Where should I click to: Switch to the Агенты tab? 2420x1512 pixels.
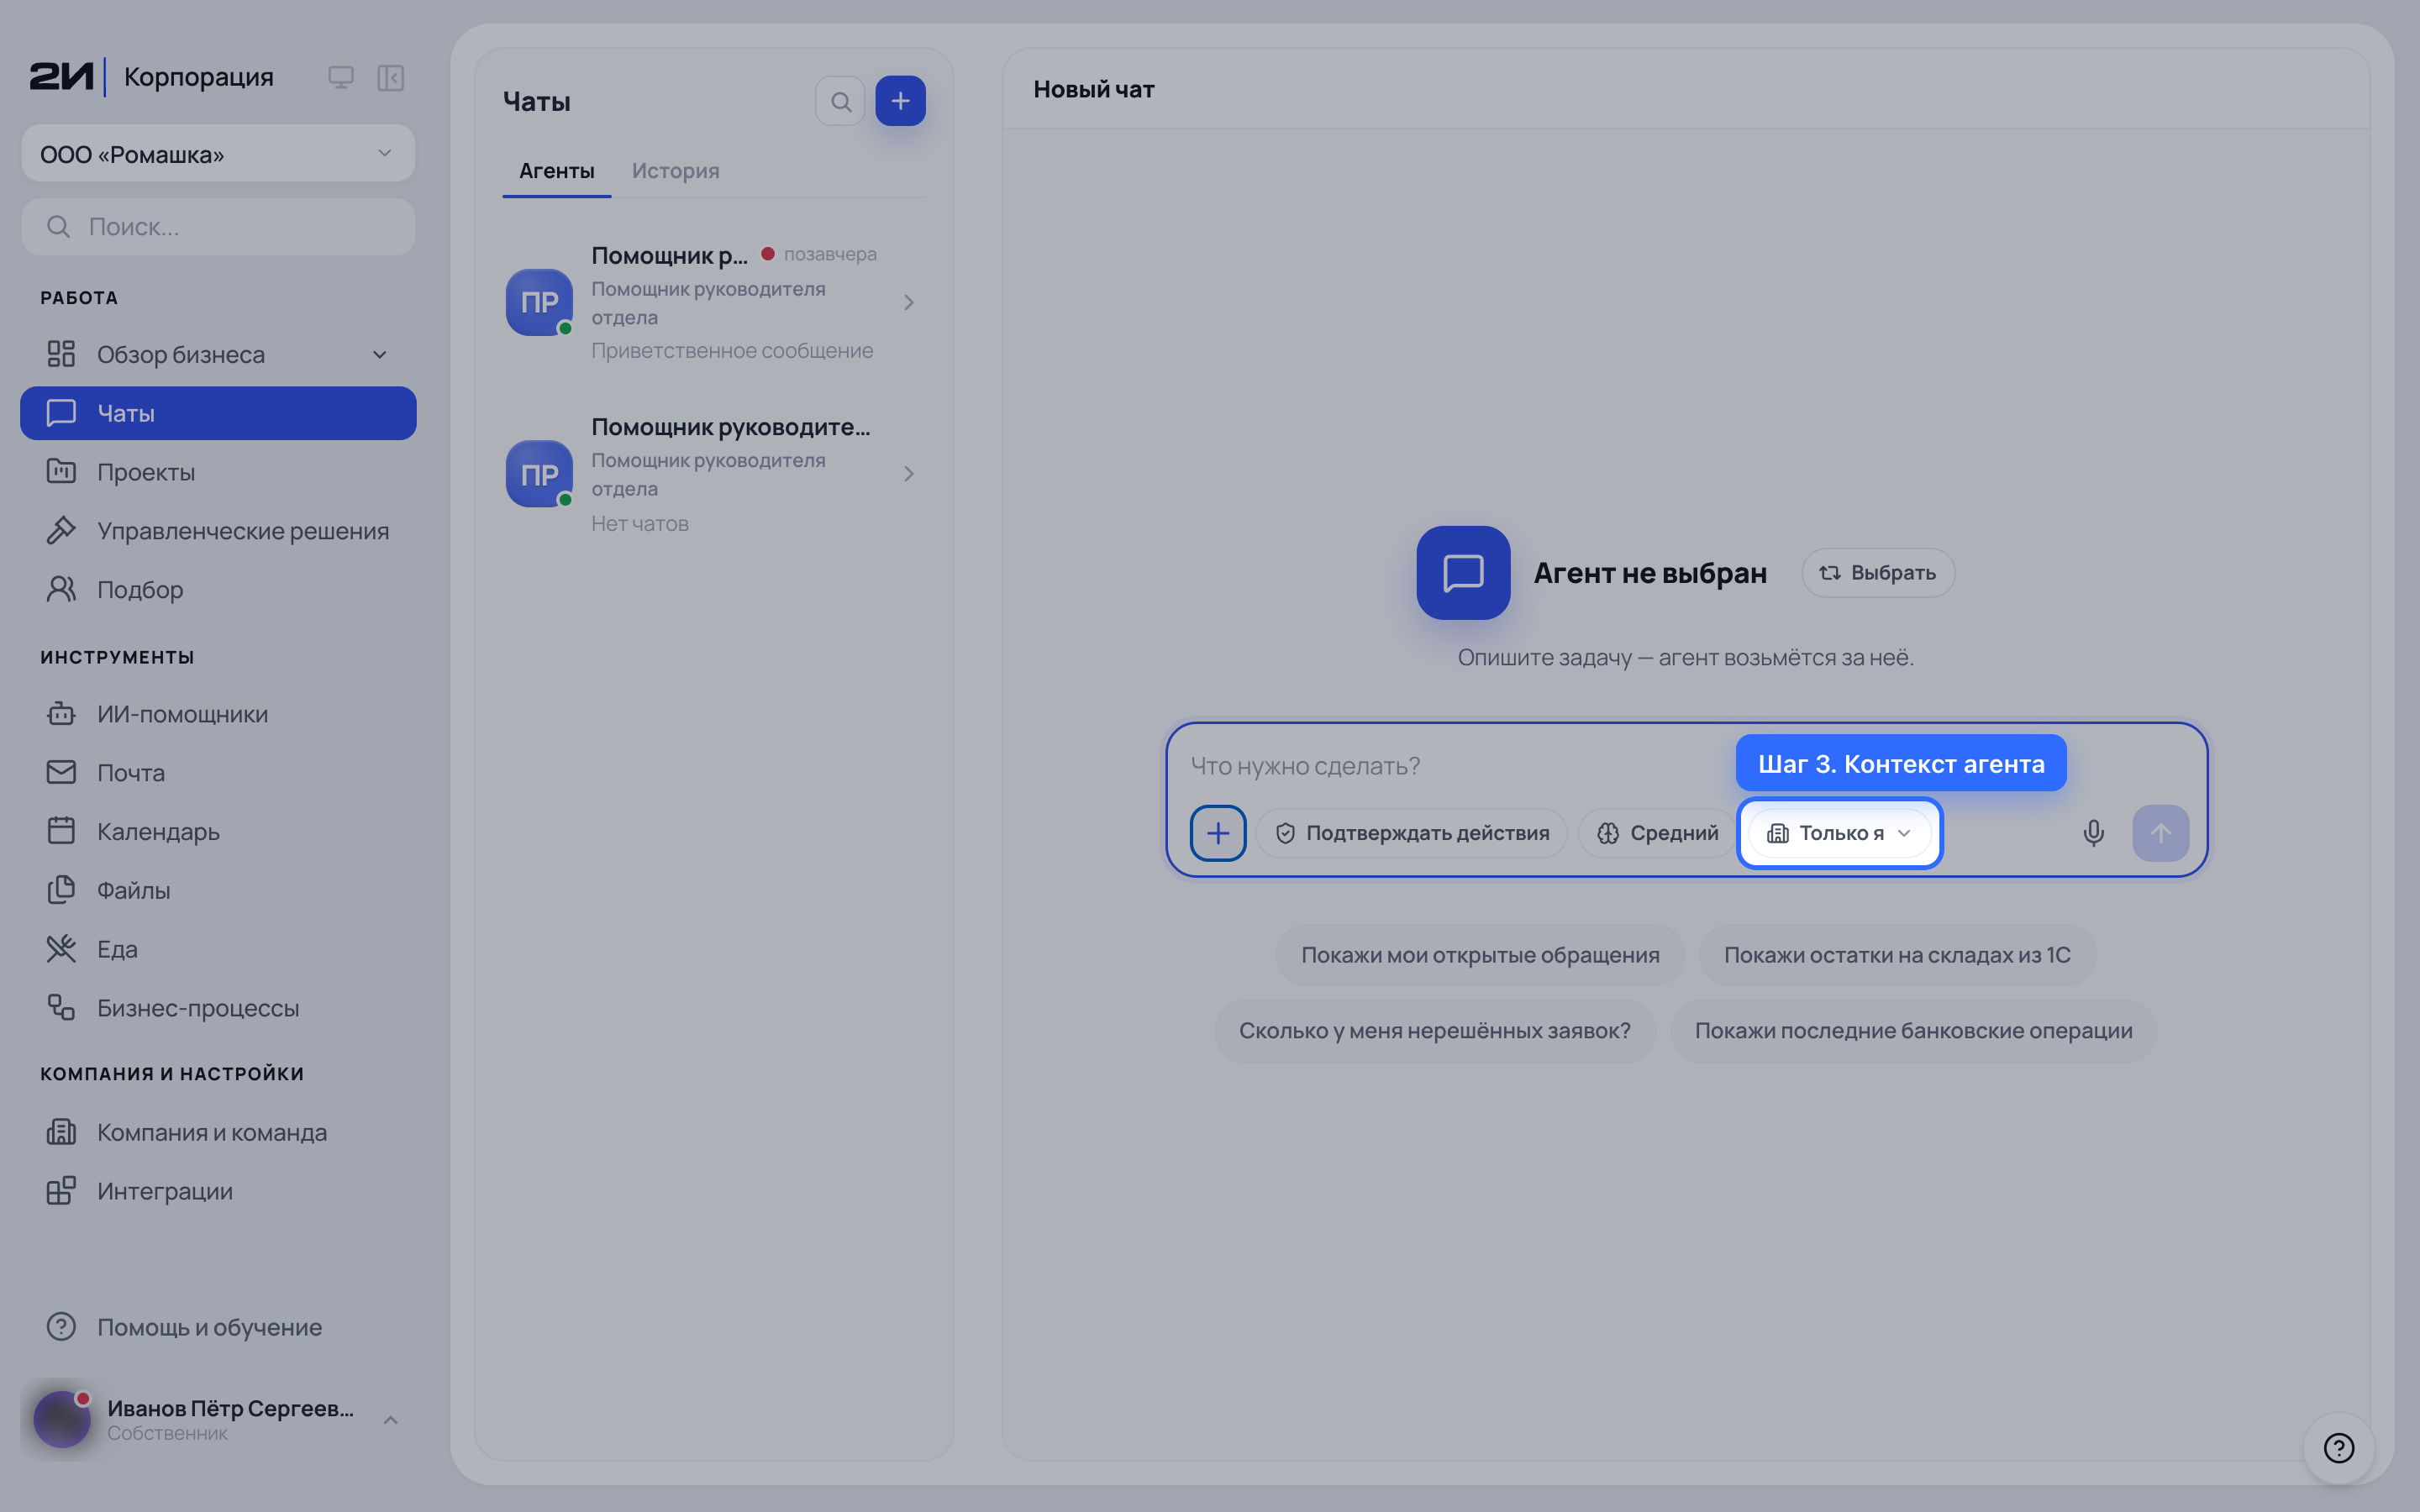pos(556,171)
